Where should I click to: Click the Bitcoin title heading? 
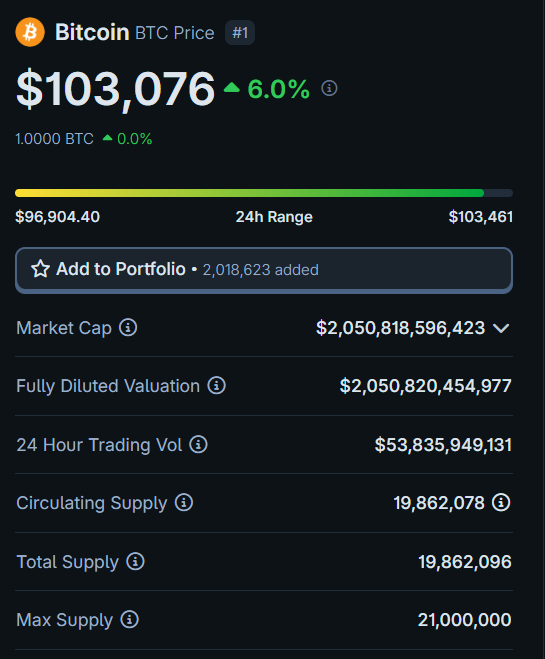pyautogui.click(x=92, y=32)
